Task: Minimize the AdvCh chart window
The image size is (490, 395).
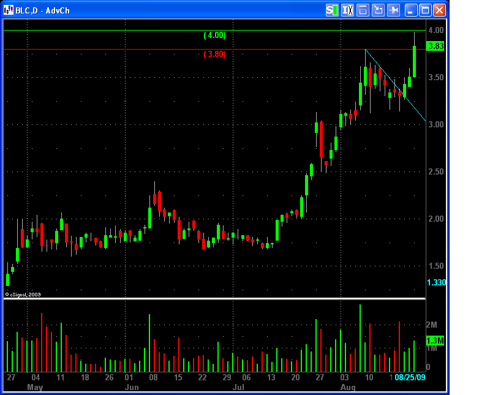Action: [411, 10]
